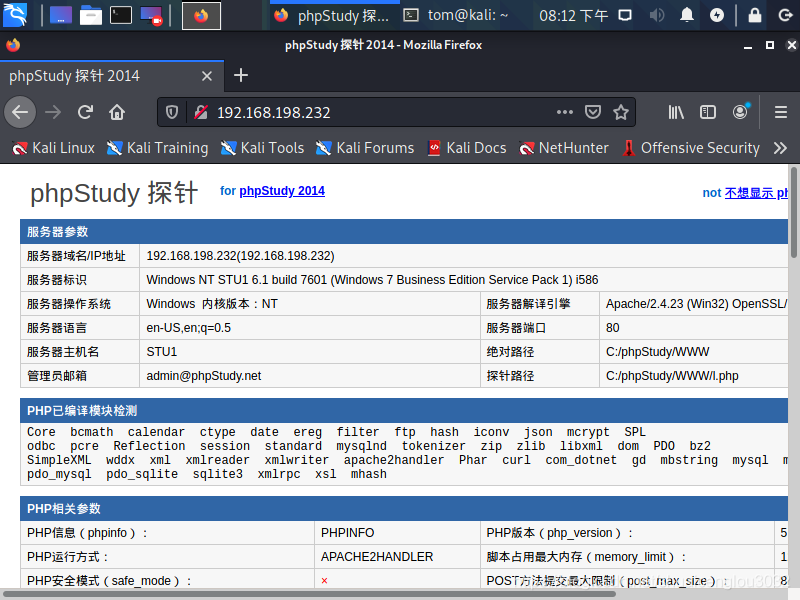
Task: Show desktop via the blue panel icon
Action: tap(60, 15)
